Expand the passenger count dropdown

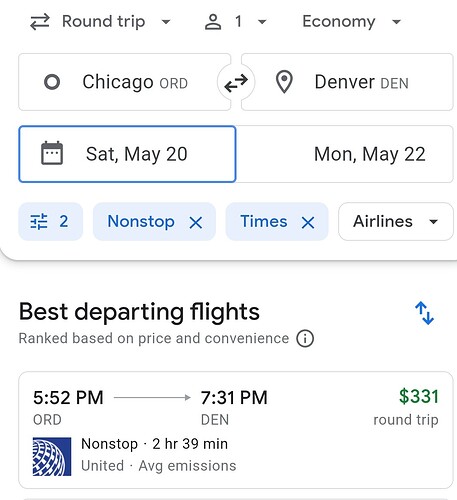pos(251,22)
